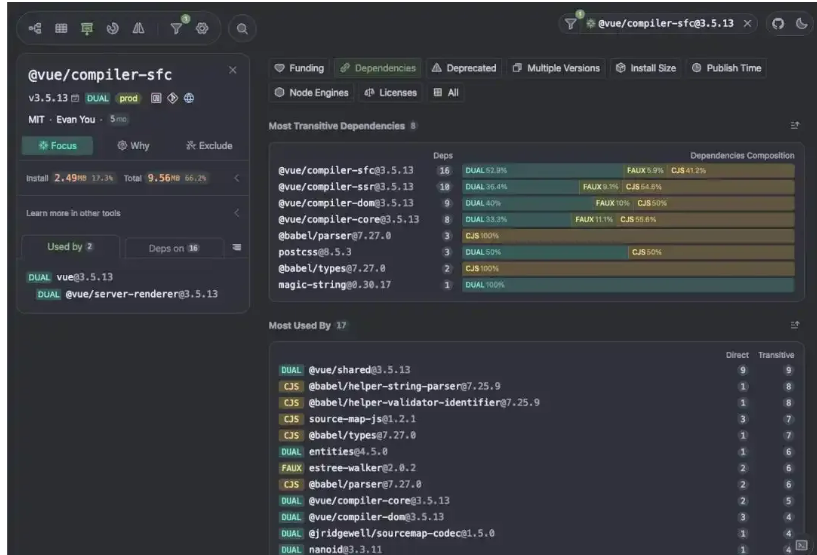
Task: Select the Deps on 16 tab
Action: (174, 249)
